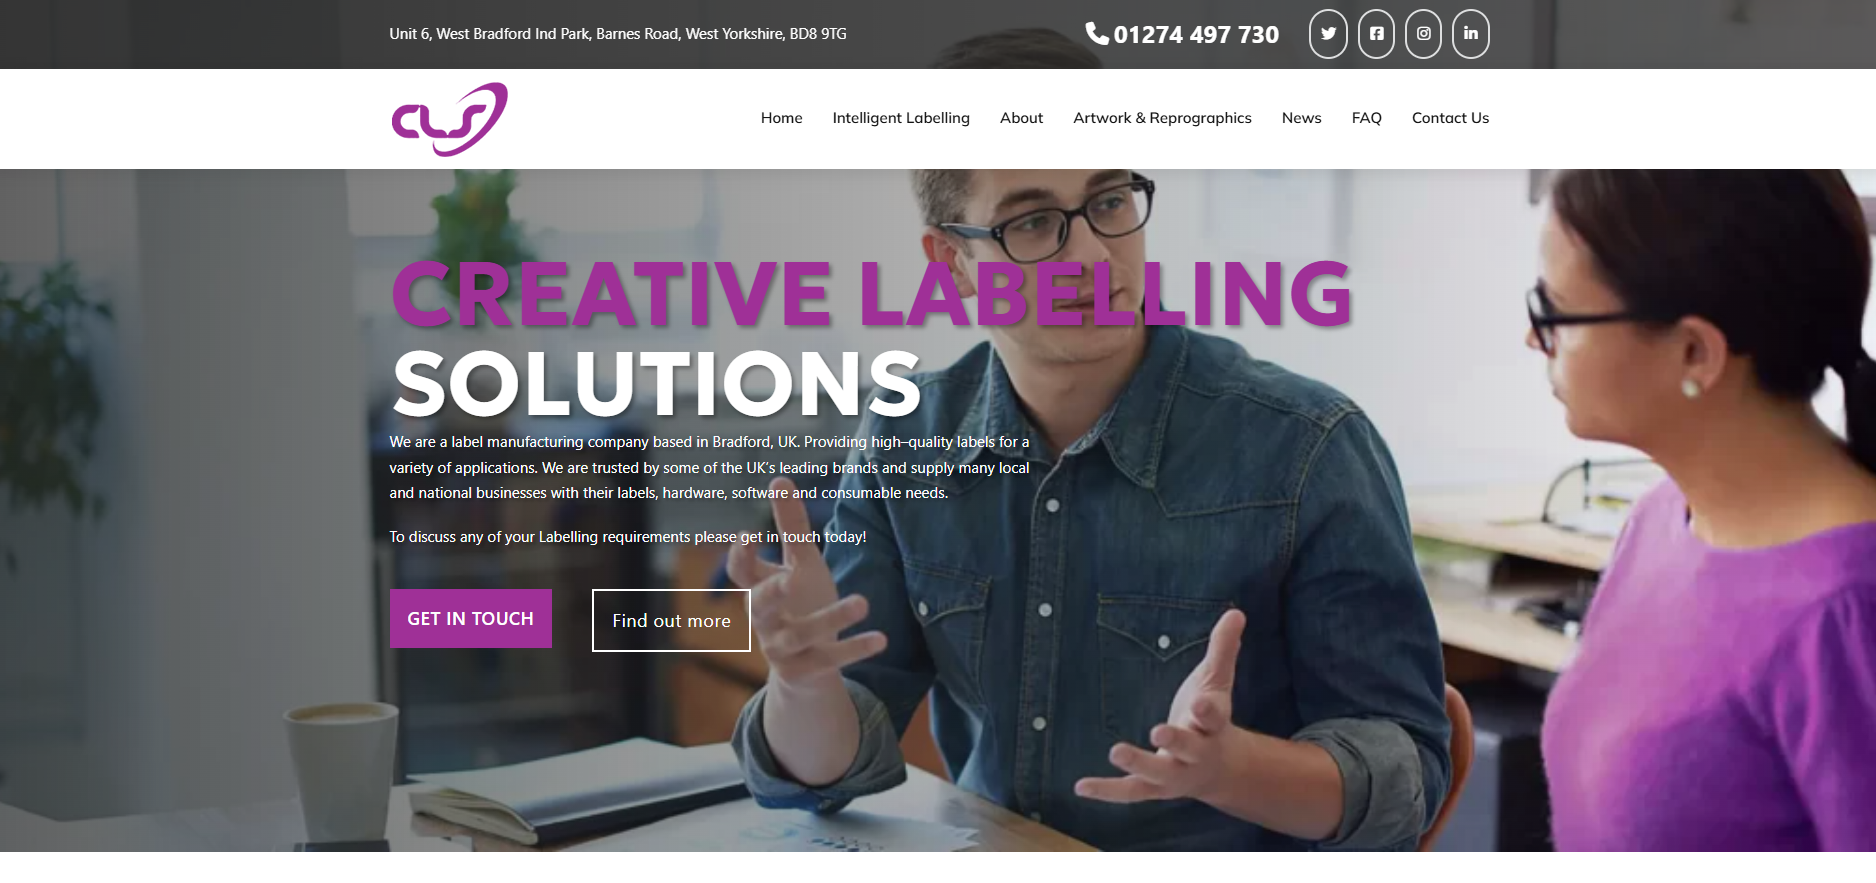Click the purple CLS logo
The width and height of the screenshot is (1876, 883).
coord(450,119)
